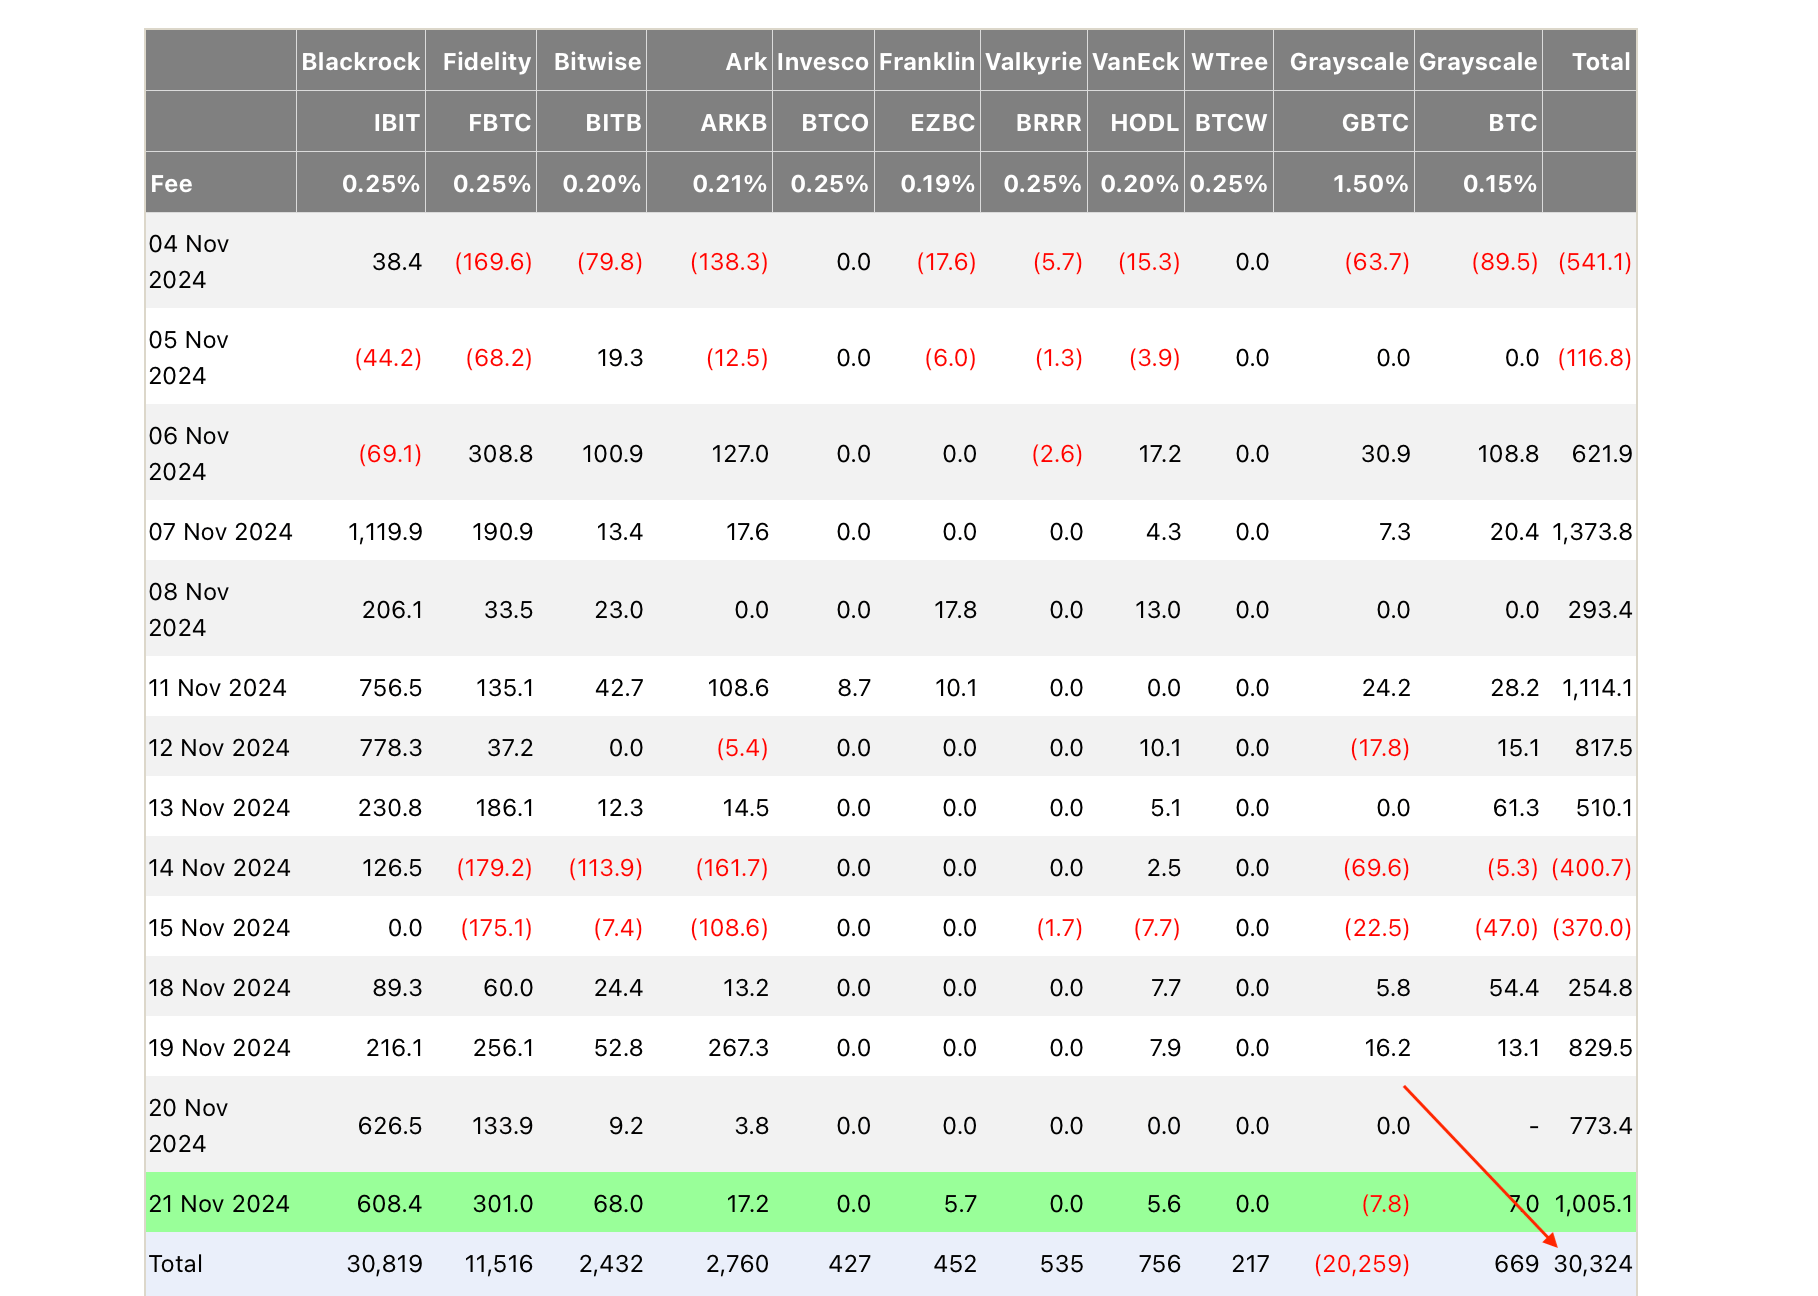This screenshot has height=1296, width=1818.
Task: Select the 15 Nov 2024 date label
Action: [219, 928]
